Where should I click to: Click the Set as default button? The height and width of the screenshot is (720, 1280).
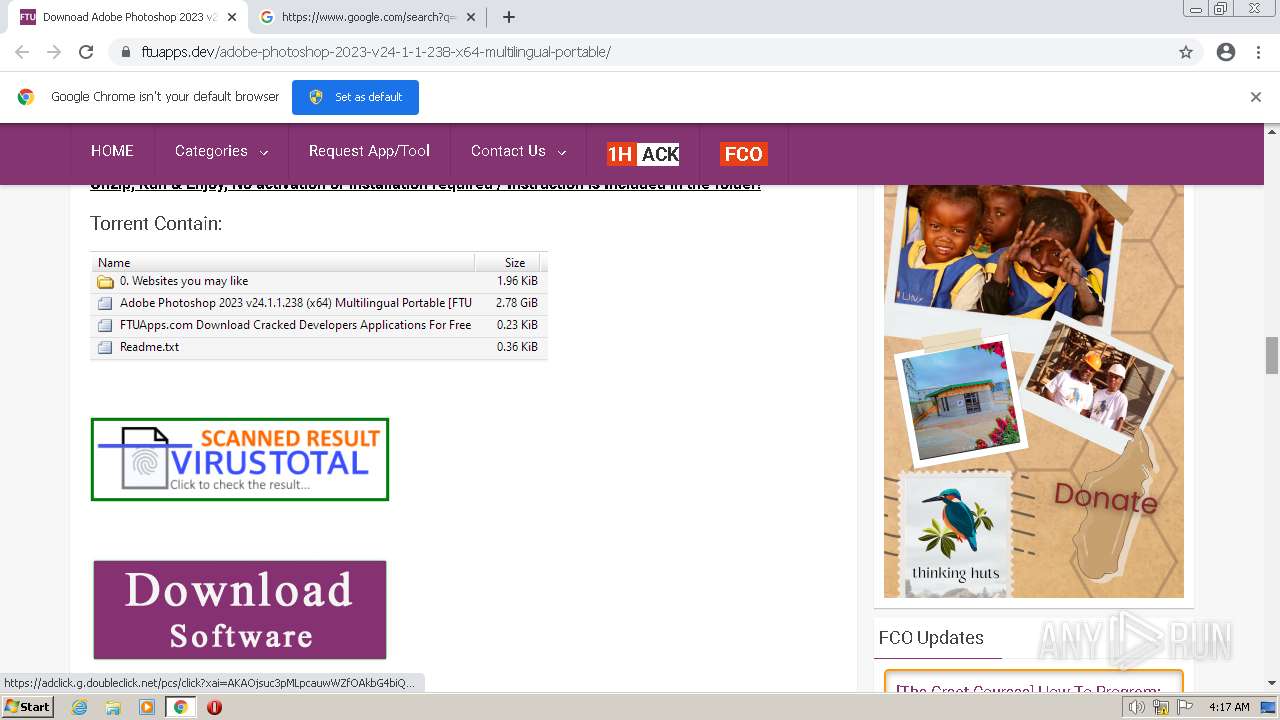tap(355, 97)
